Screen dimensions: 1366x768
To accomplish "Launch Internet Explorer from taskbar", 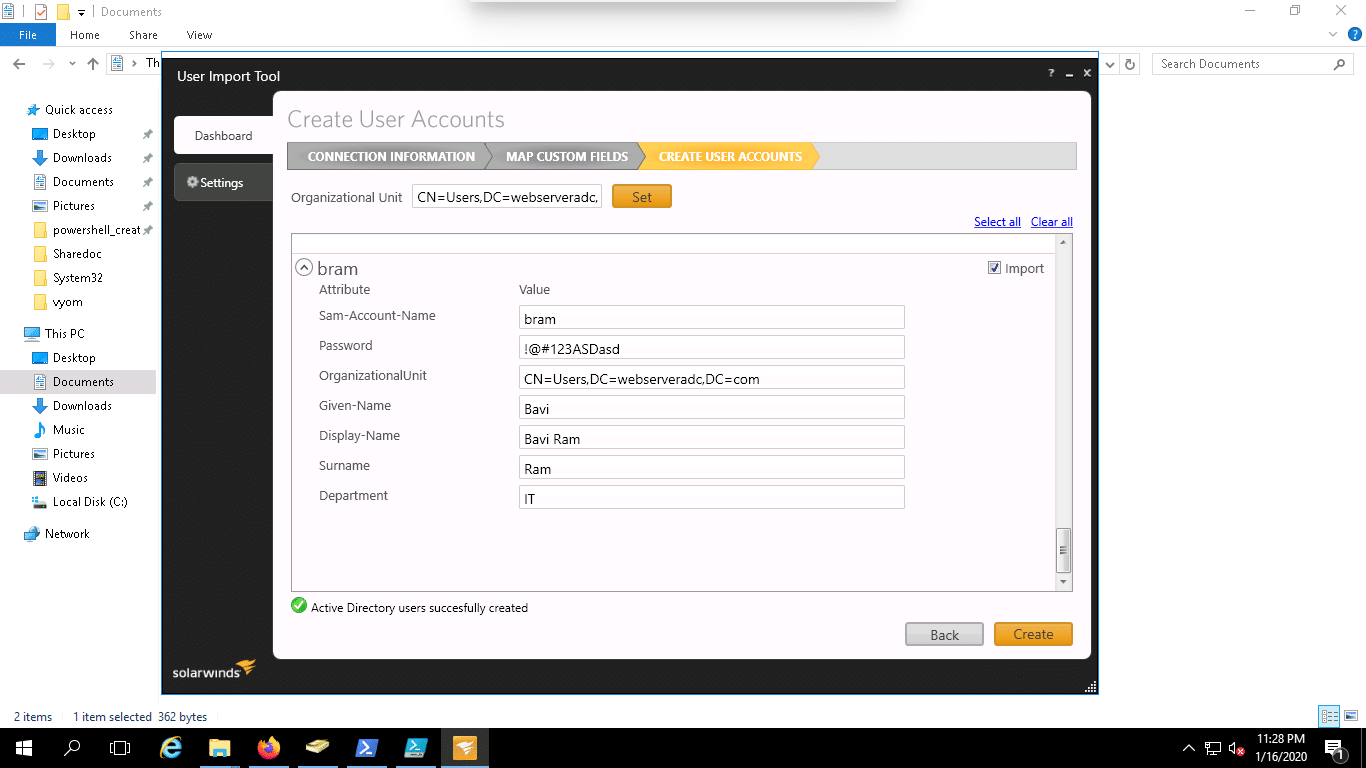I will 172,748.
